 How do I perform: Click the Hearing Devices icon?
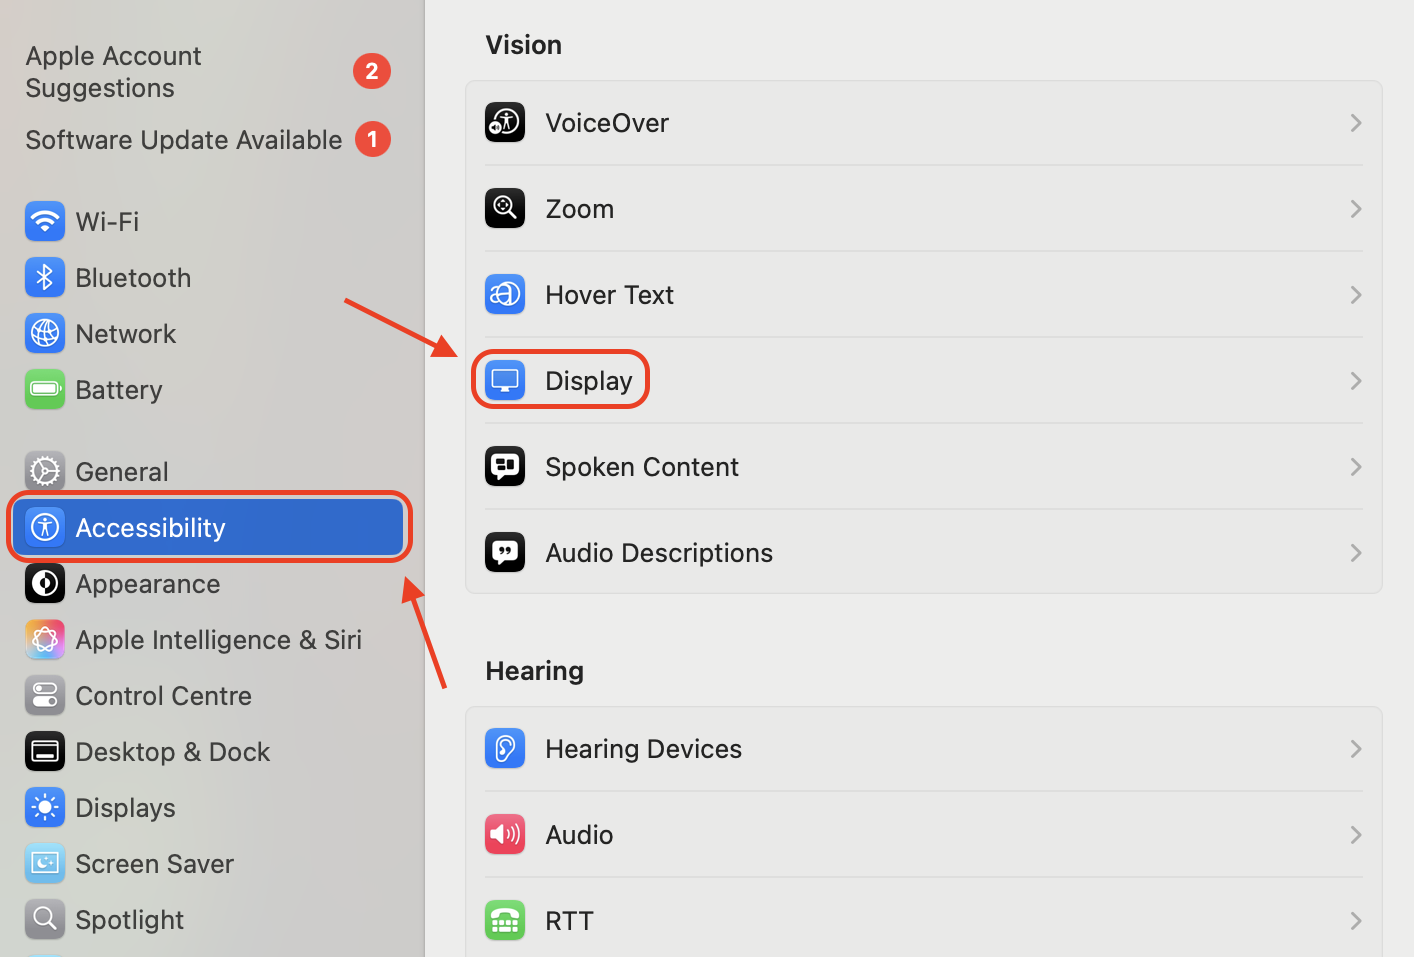coord(505,748)
